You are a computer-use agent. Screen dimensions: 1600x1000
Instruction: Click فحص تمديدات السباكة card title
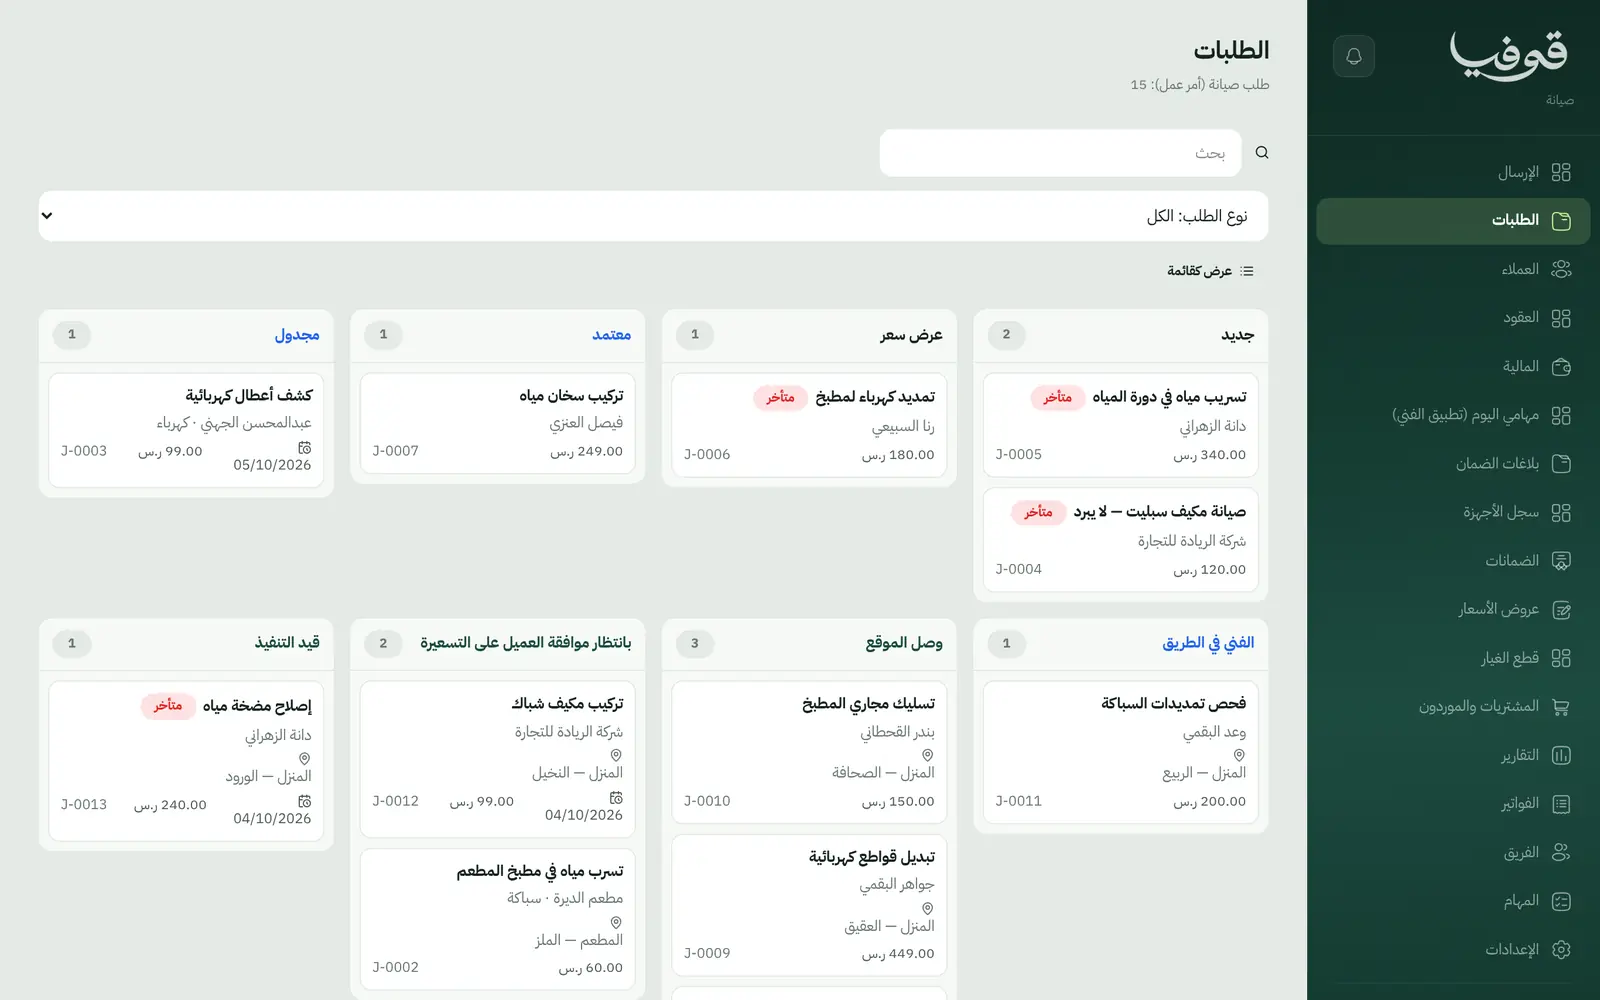coord(1173,704)
